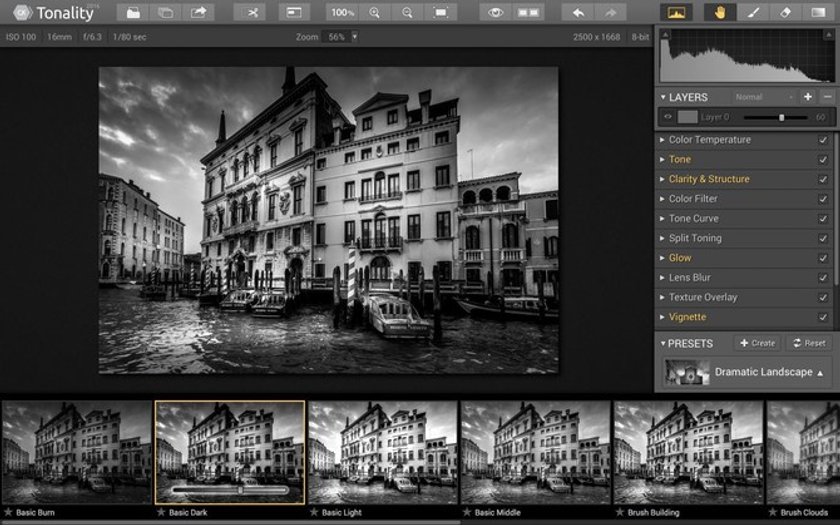The width and height of the screenshot is (840, 525).
Task: Expand the Color Filter section
Action: pos(663,199)
